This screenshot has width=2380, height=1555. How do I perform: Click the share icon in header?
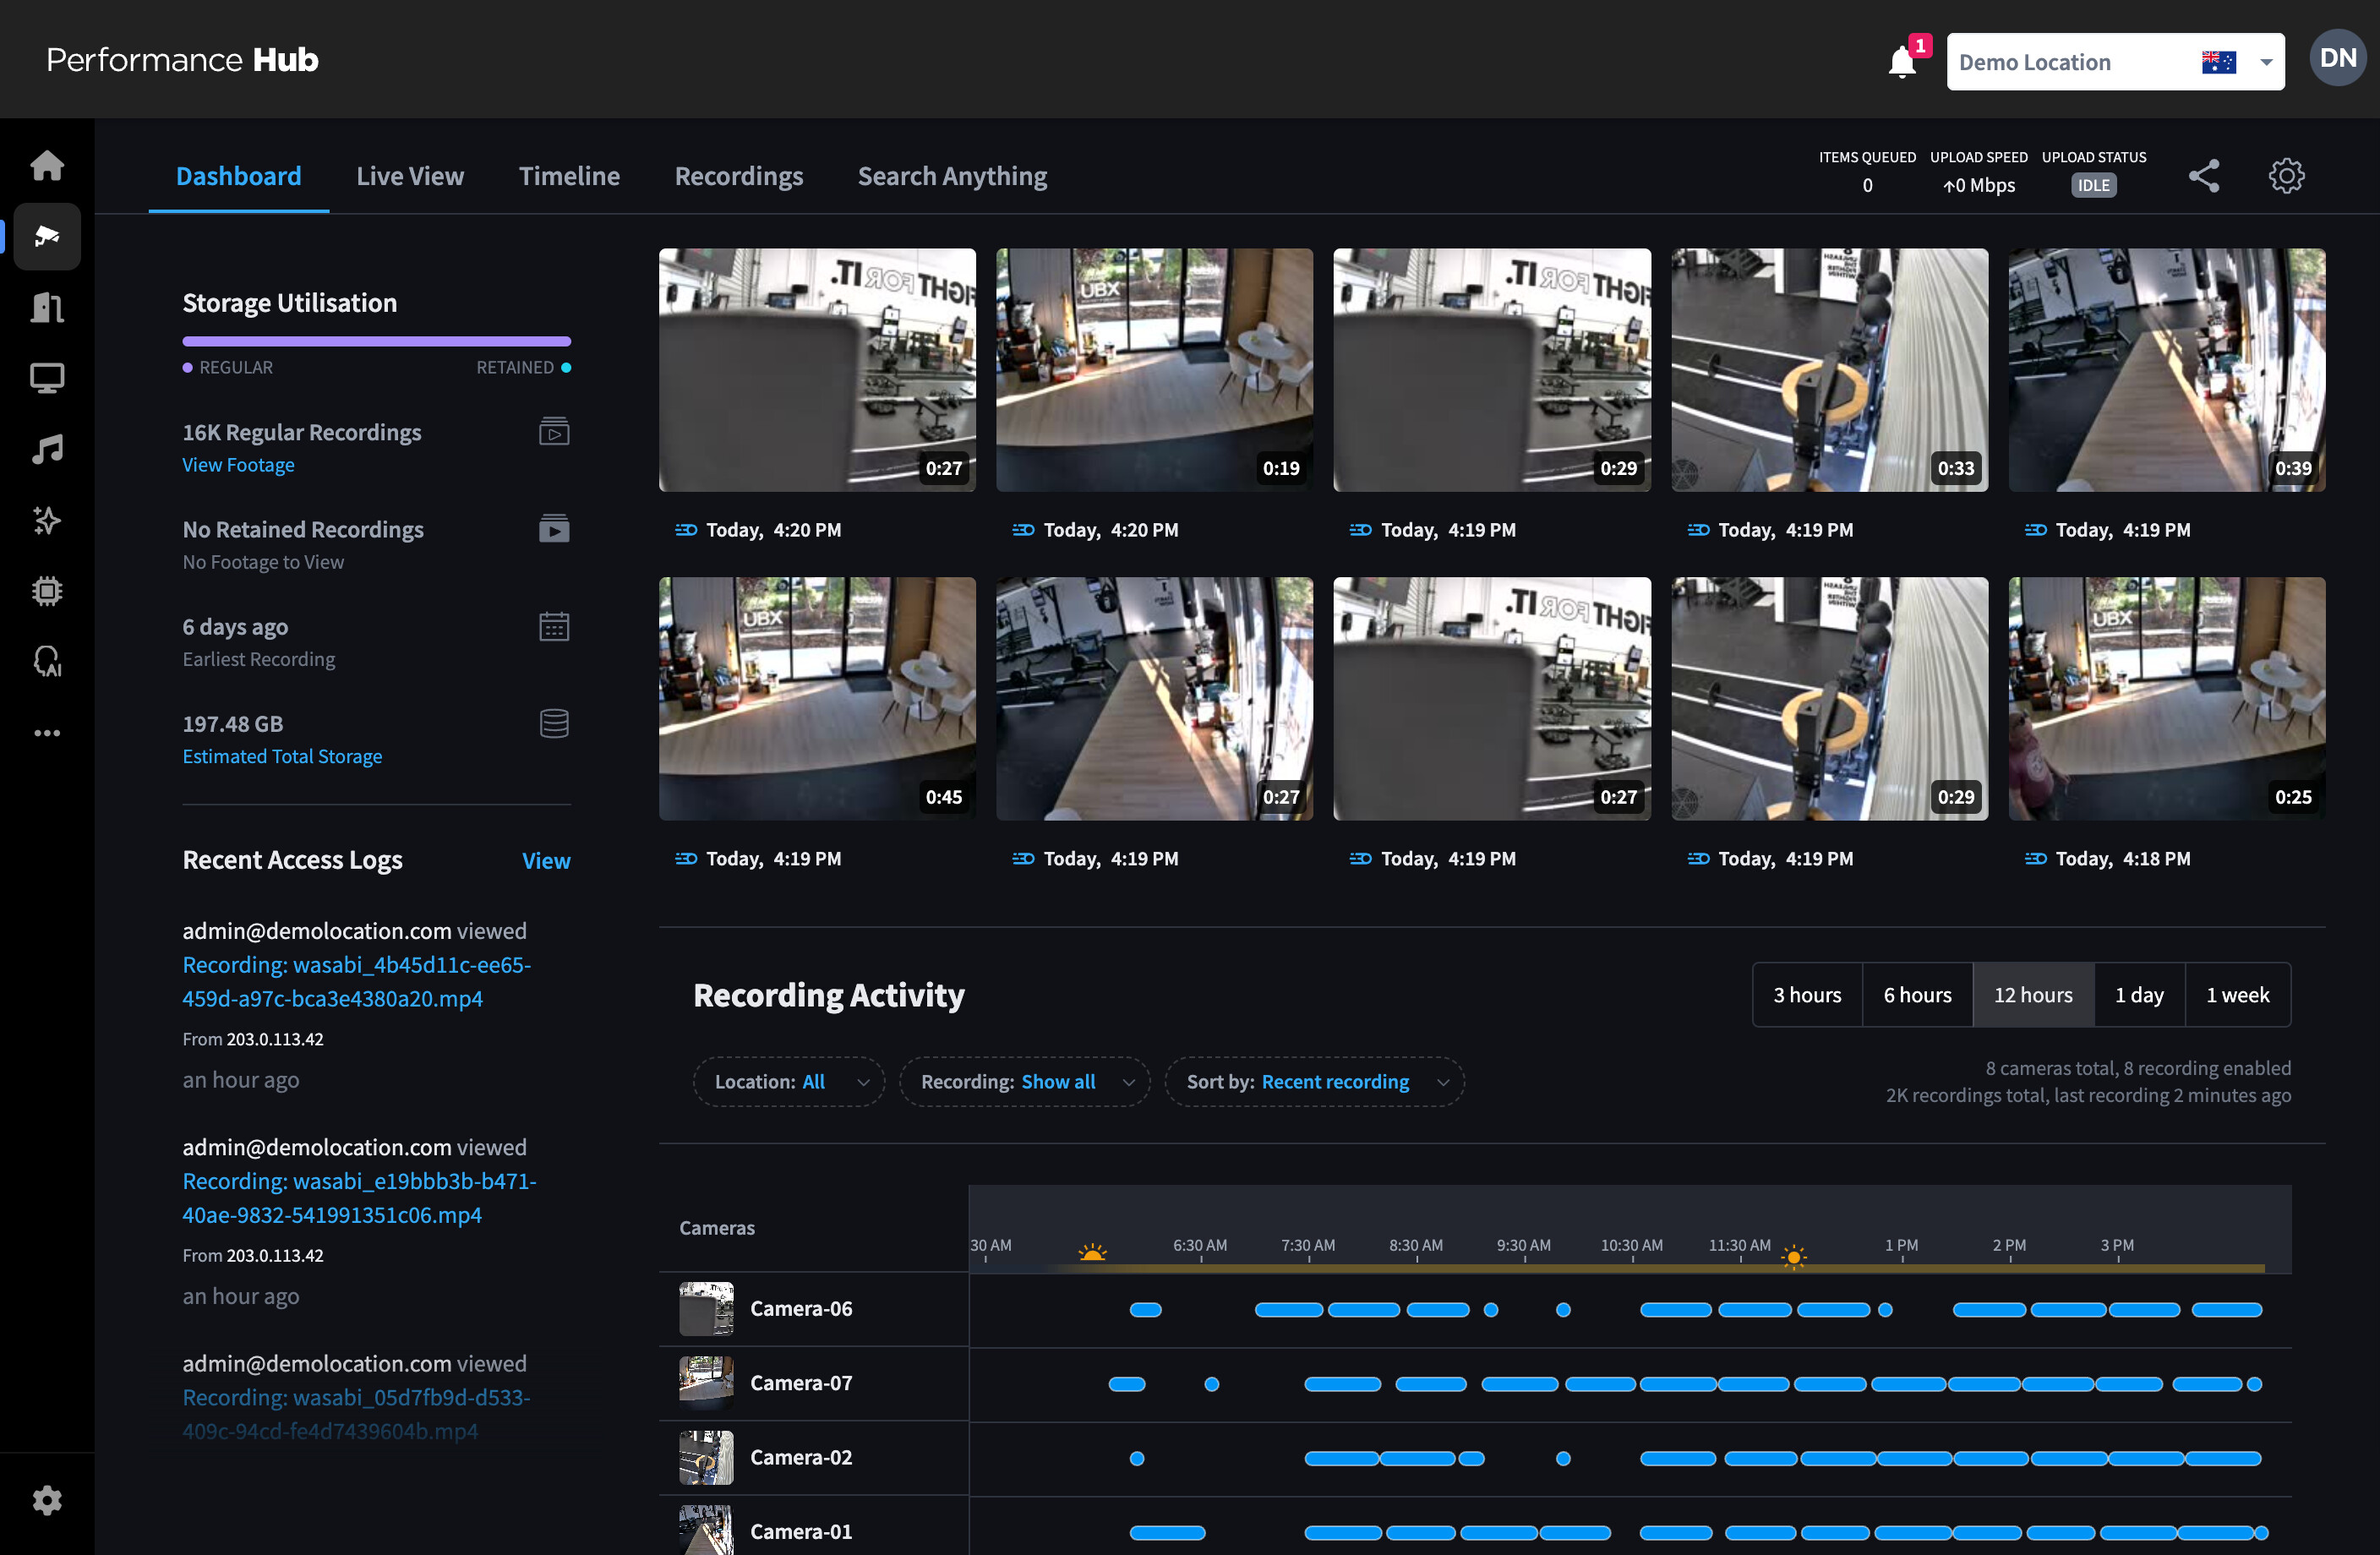pyautogui.click(x=2204, y=176)
